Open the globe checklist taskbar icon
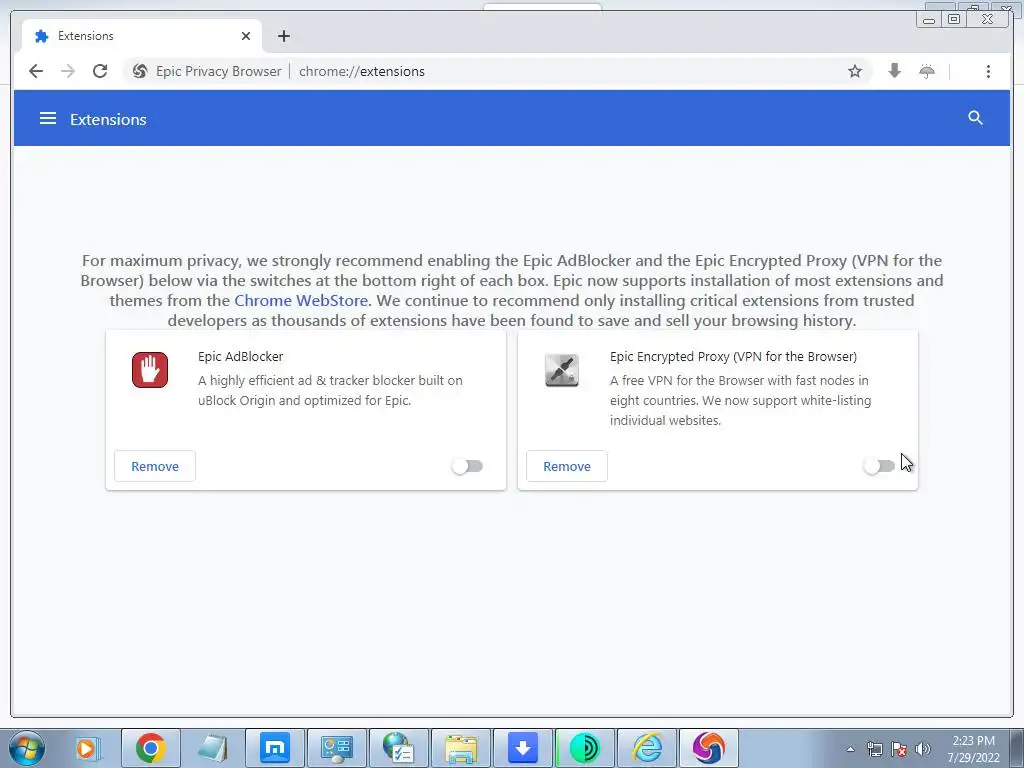This screenshot has height=768, width=1024. [x=399, y=748]
